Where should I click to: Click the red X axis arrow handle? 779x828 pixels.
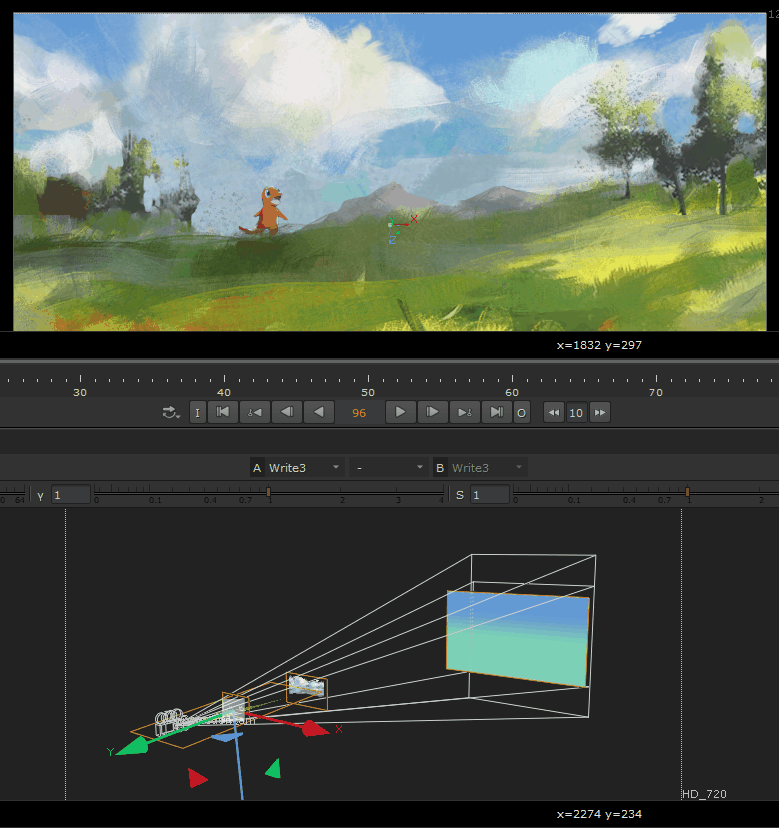coord(315,729)
